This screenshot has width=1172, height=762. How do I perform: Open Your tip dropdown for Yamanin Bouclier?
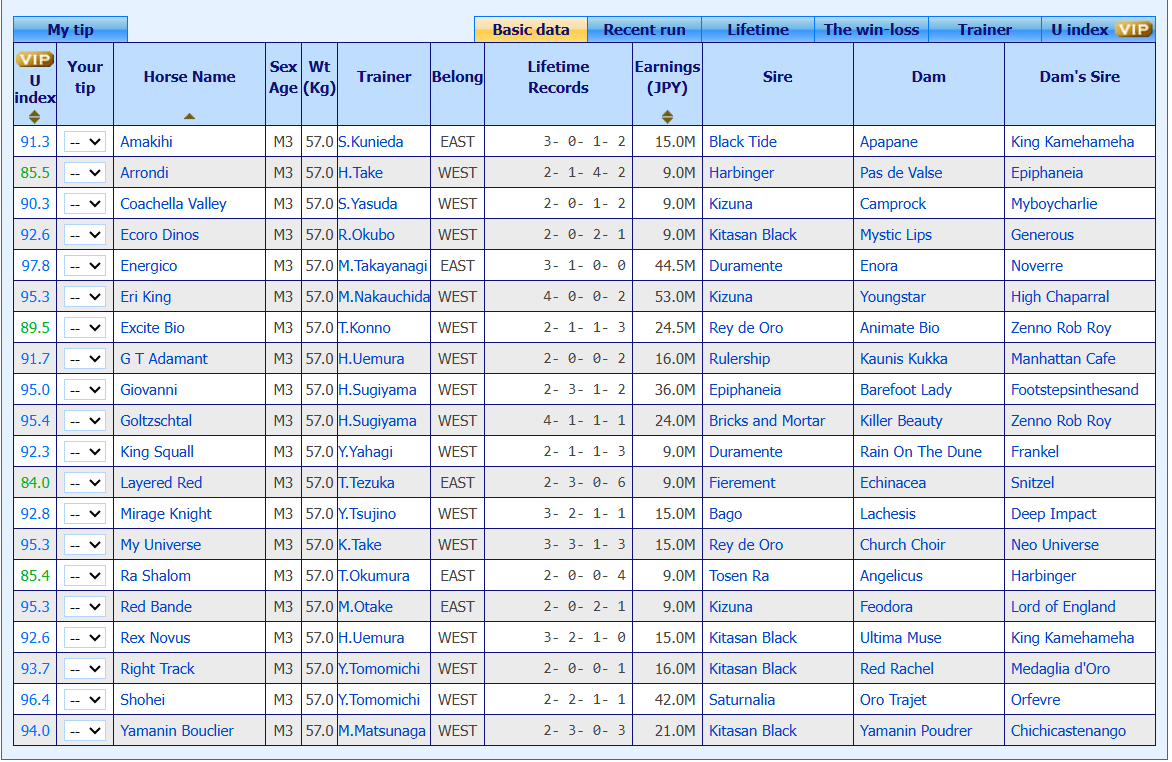[x=84, y=731]
